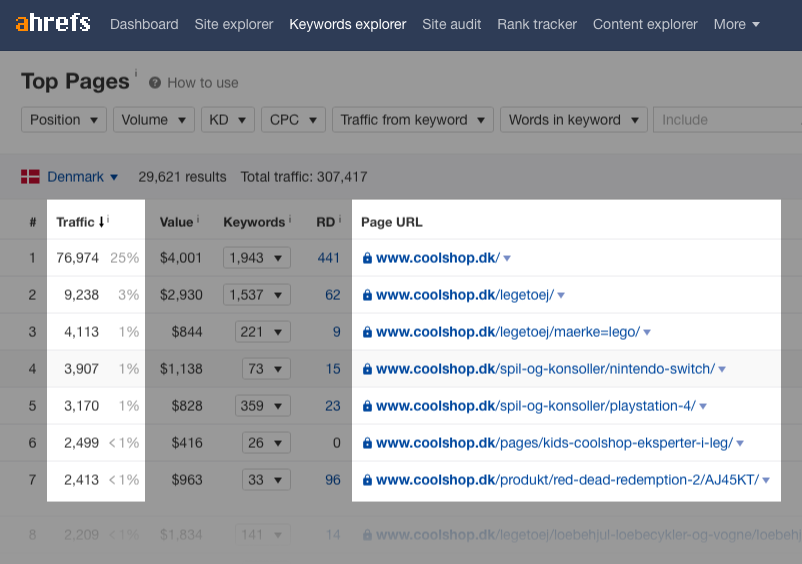Viewport: 802px width, 564px height.
Task: Sort by the RD column header
Action: point(325,222)
